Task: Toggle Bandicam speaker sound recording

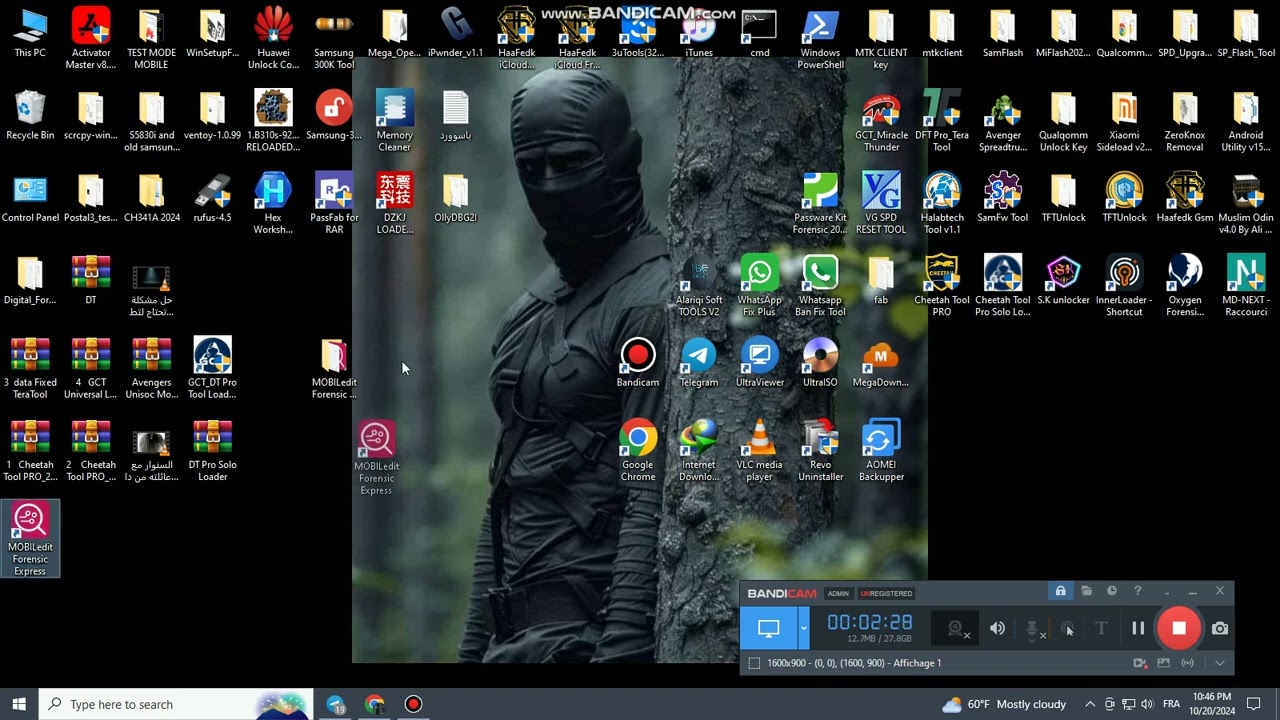Action: (997, 629)
